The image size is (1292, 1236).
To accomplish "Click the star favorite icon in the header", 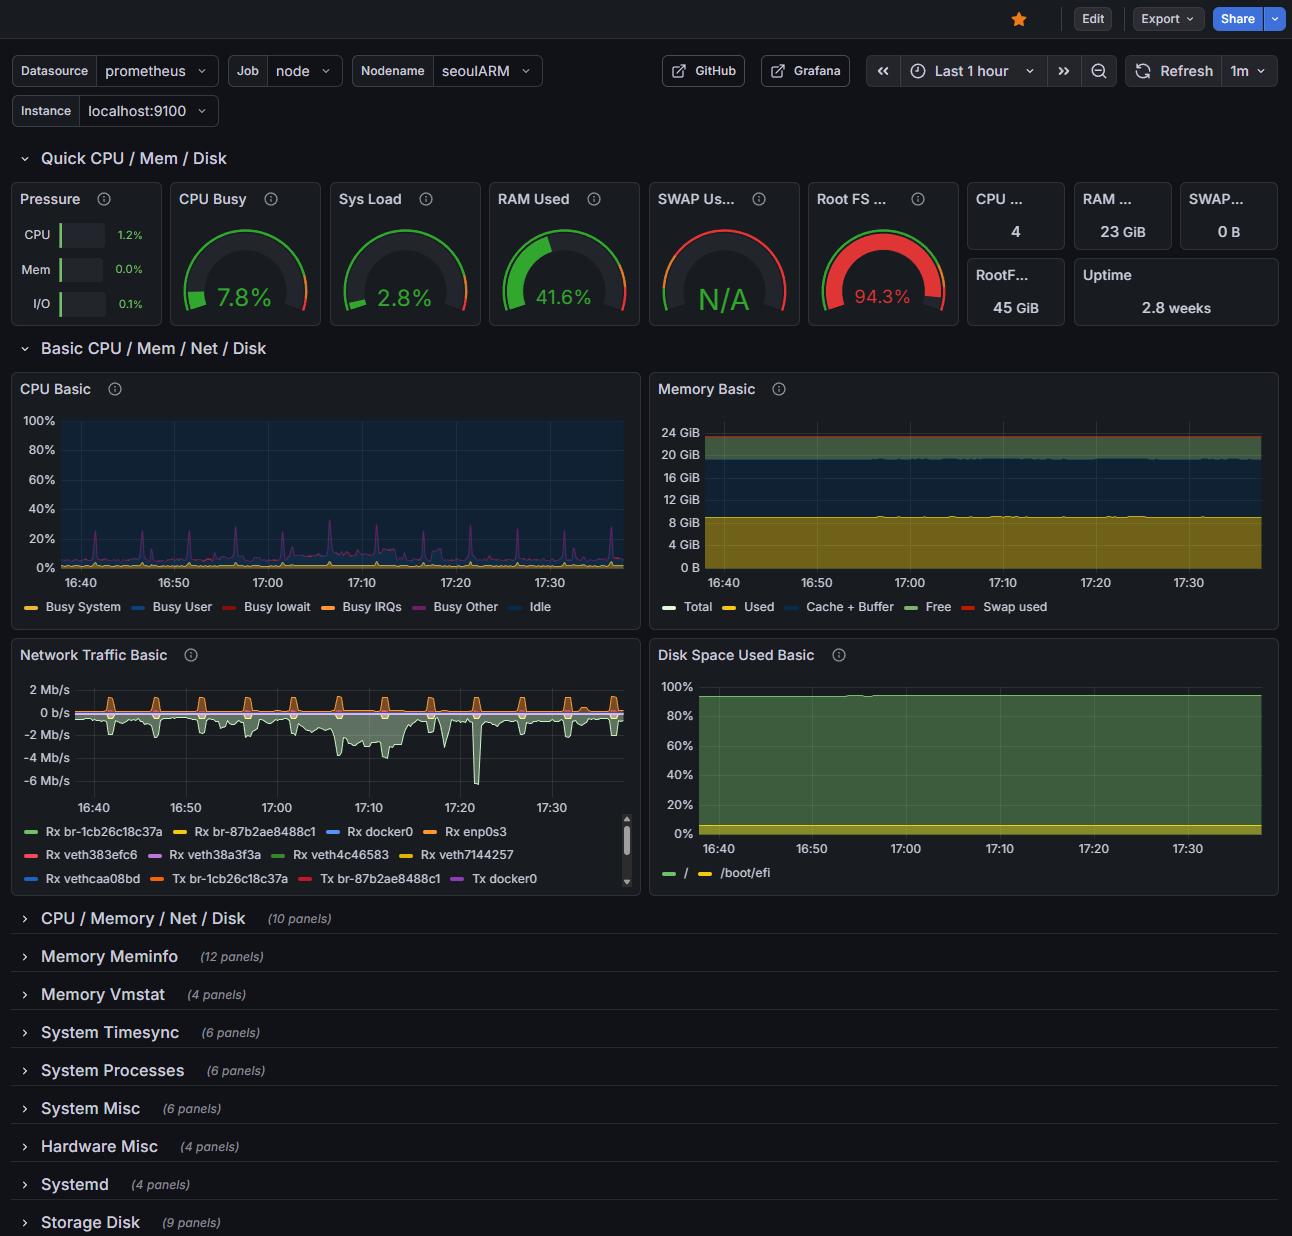I will 1019,19.
